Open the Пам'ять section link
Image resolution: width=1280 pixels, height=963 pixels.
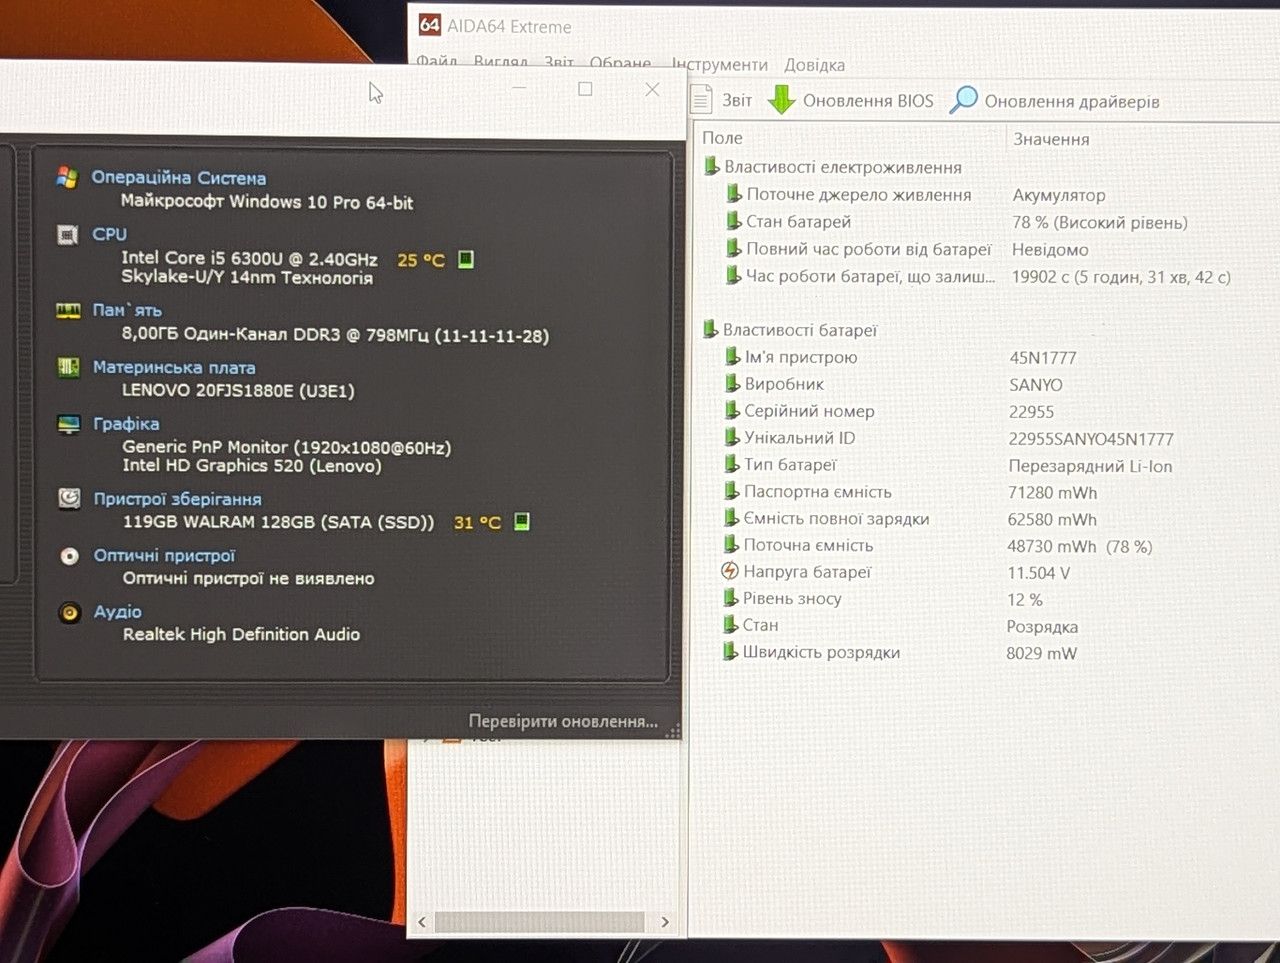pos(127,310)
